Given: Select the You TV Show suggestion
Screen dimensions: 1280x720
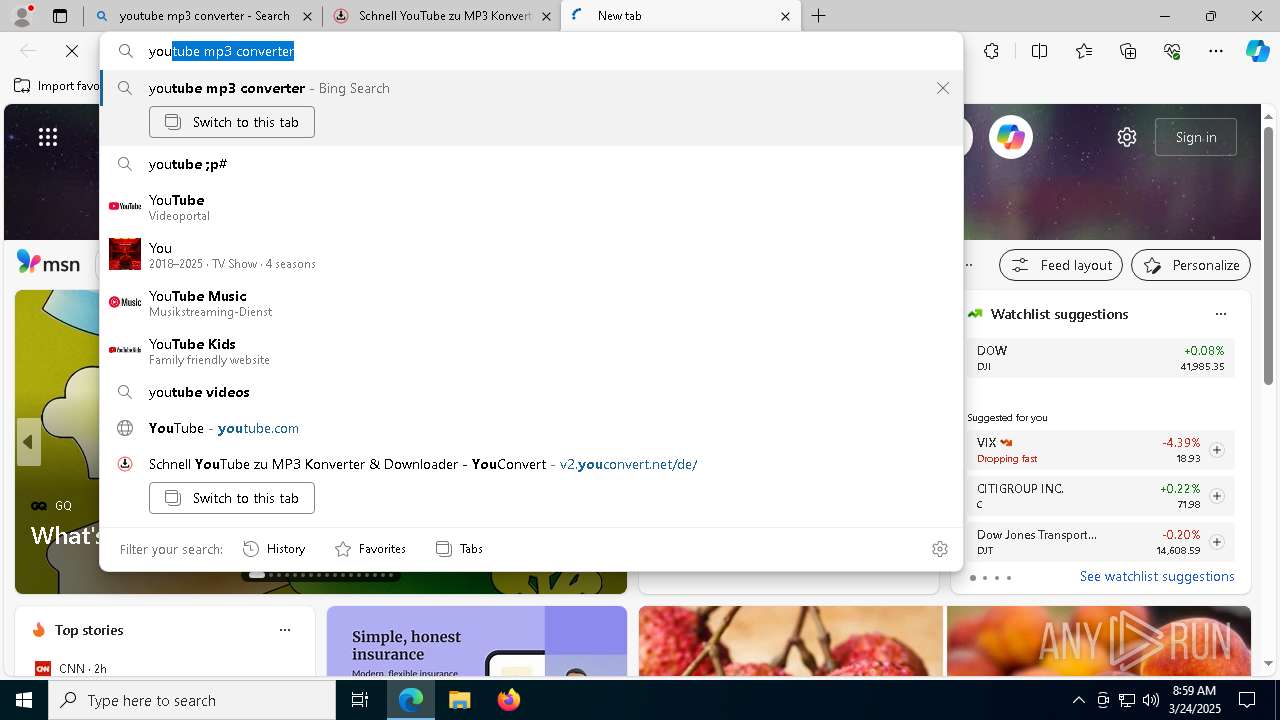Looking at the screenshot, I should pos(531,255).
